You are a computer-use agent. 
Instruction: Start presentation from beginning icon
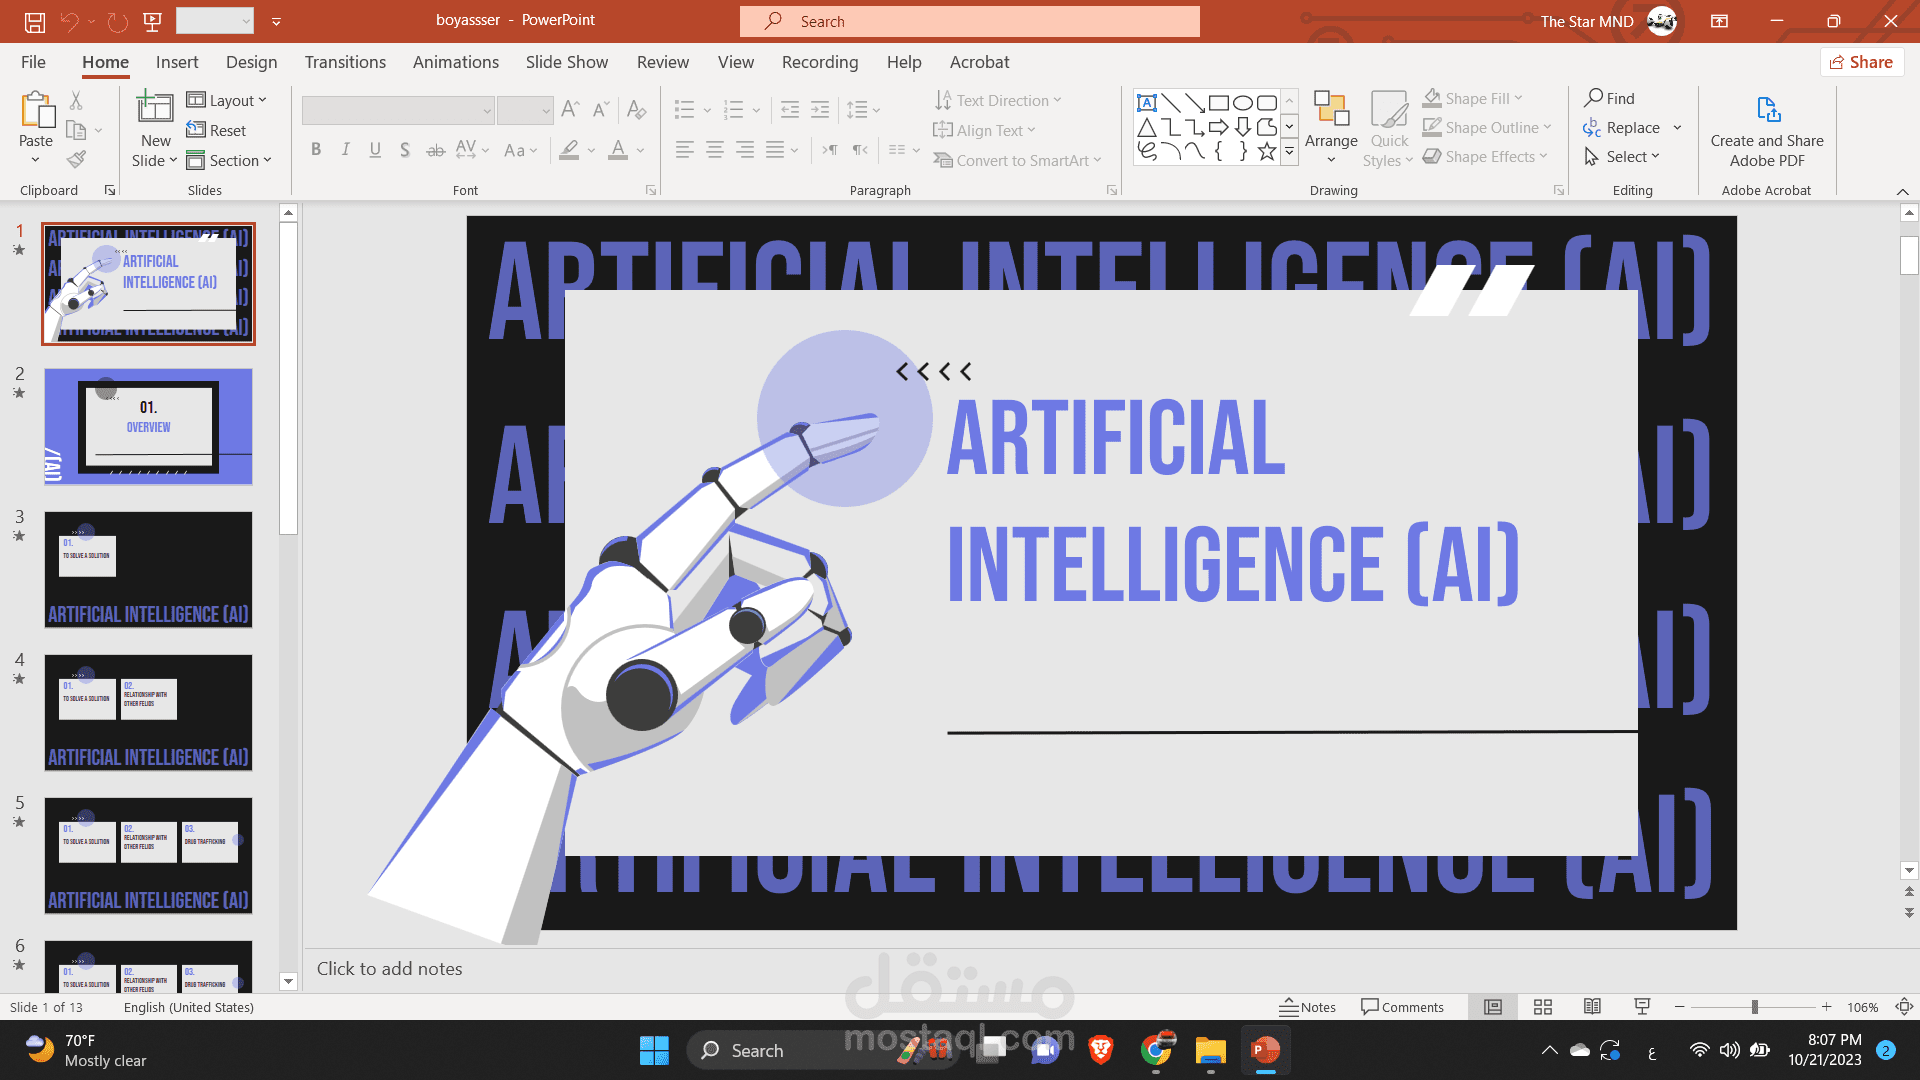pos(153,21)
